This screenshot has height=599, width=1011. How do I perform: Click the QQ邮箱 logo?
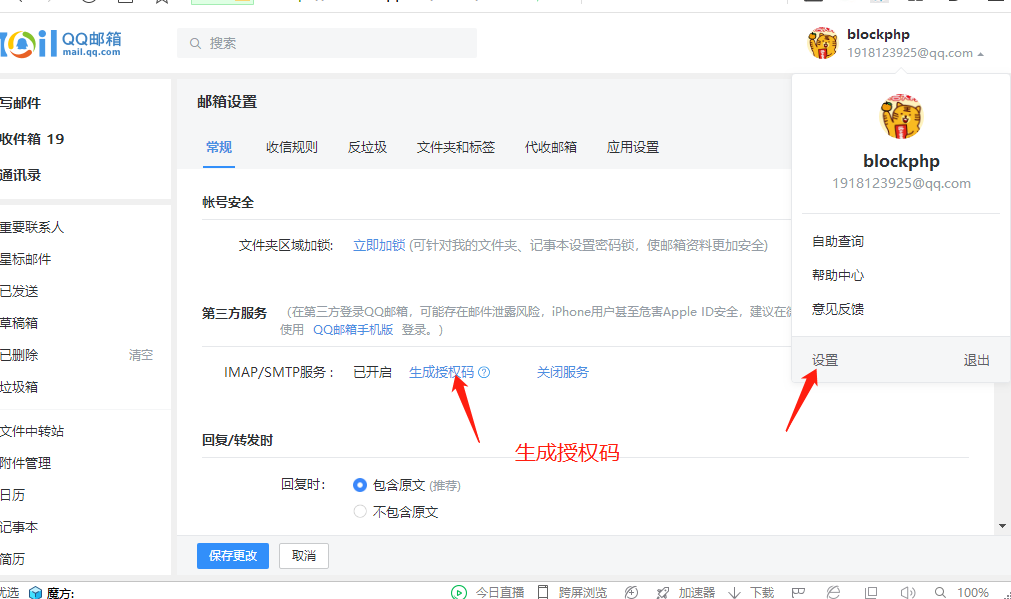click(x=61, y=44)
